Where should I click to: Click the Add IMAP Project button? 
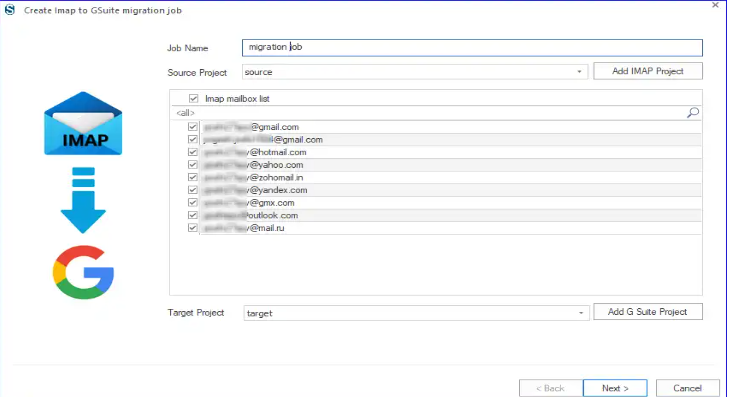click(648, 71)
